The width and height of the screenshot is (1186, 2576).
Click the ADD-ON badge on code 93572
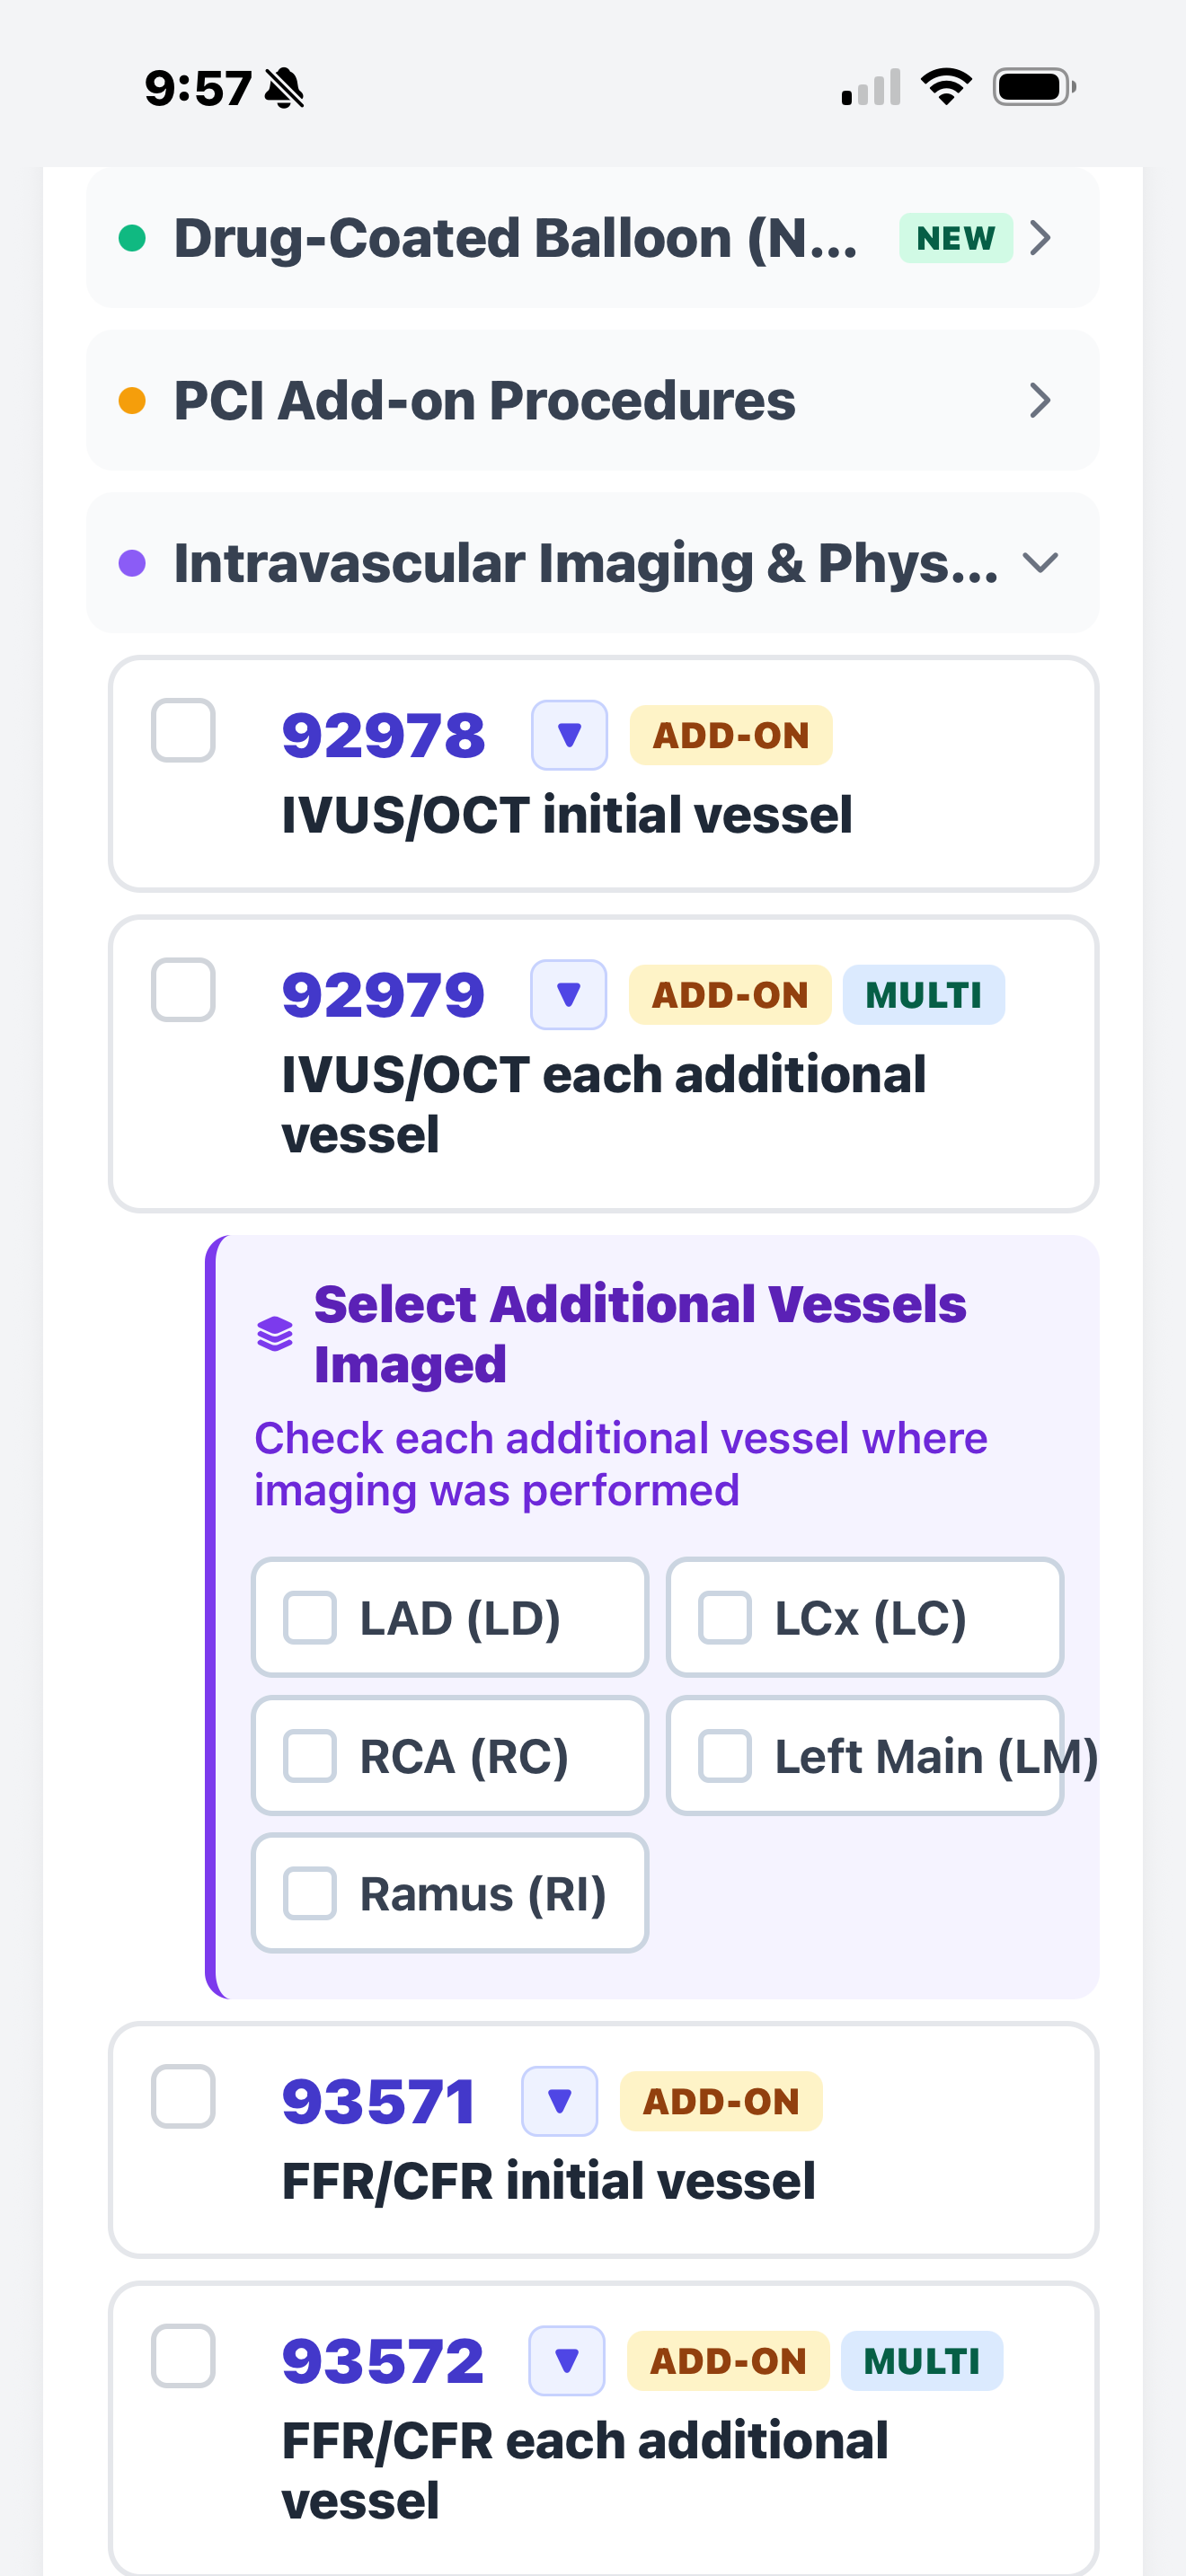(x=728, y=2361)
